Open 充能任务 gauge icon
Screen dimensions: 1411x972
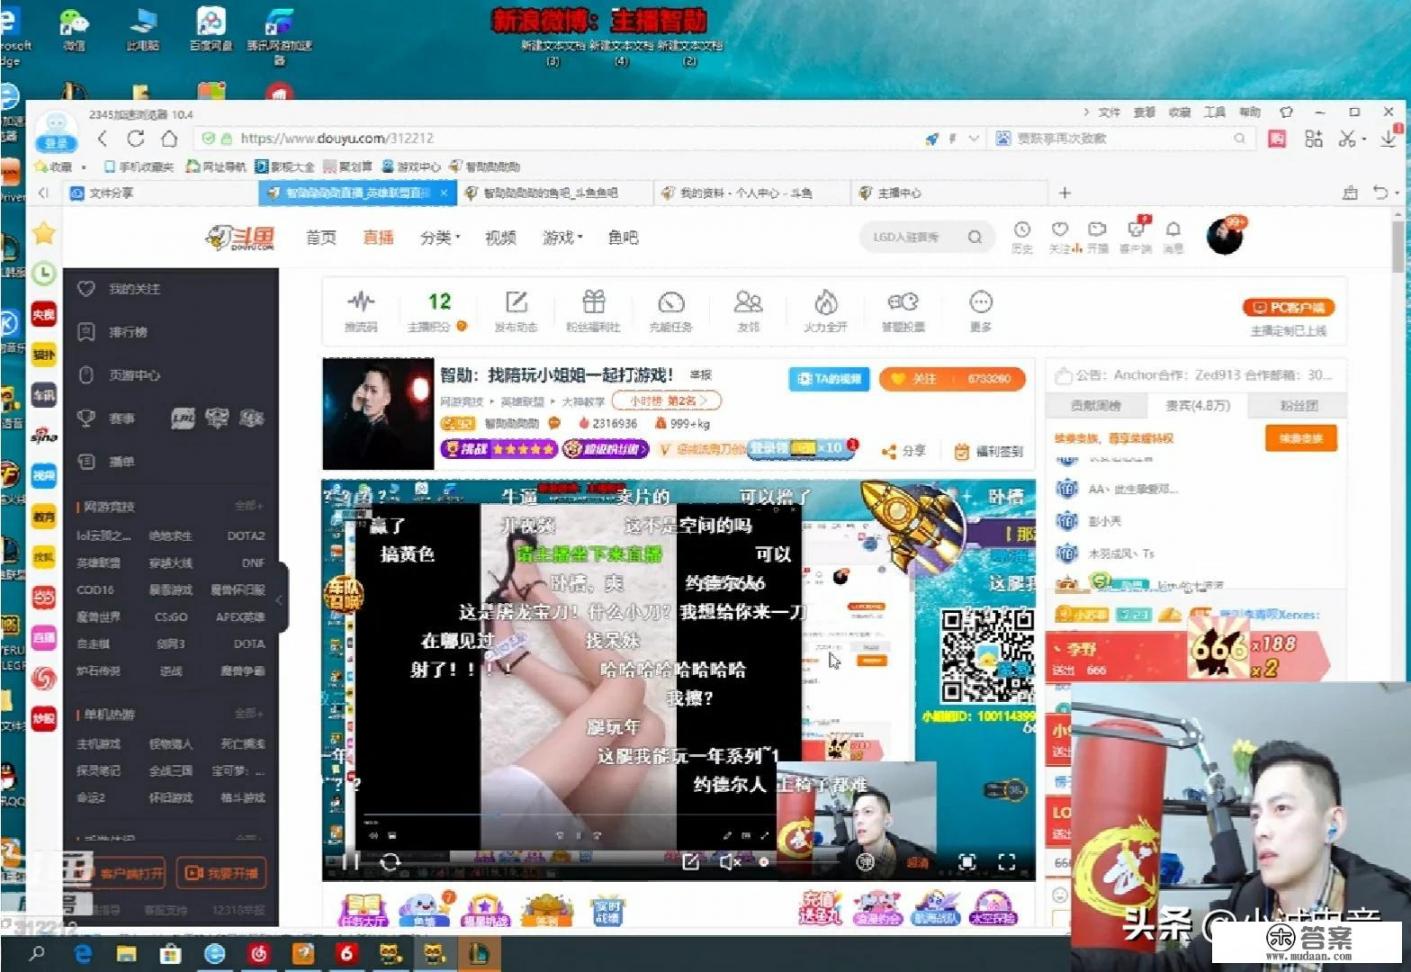pos(671,302)
